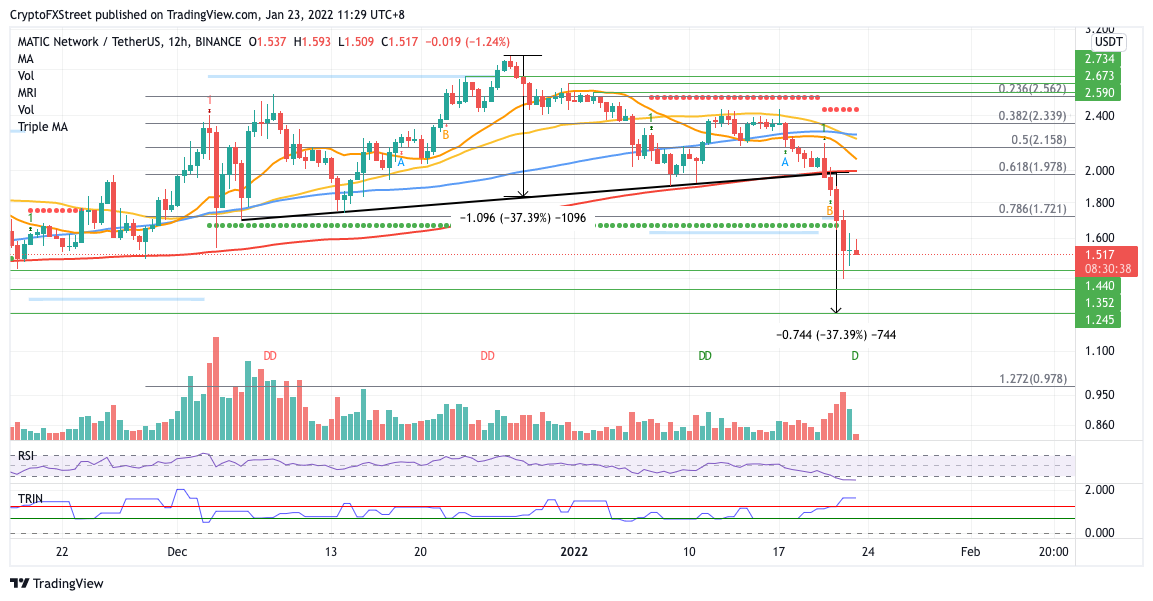Click the green D marker near Jan 24
This screenshot has width=1153, height=601.
[x=854, y=356]
